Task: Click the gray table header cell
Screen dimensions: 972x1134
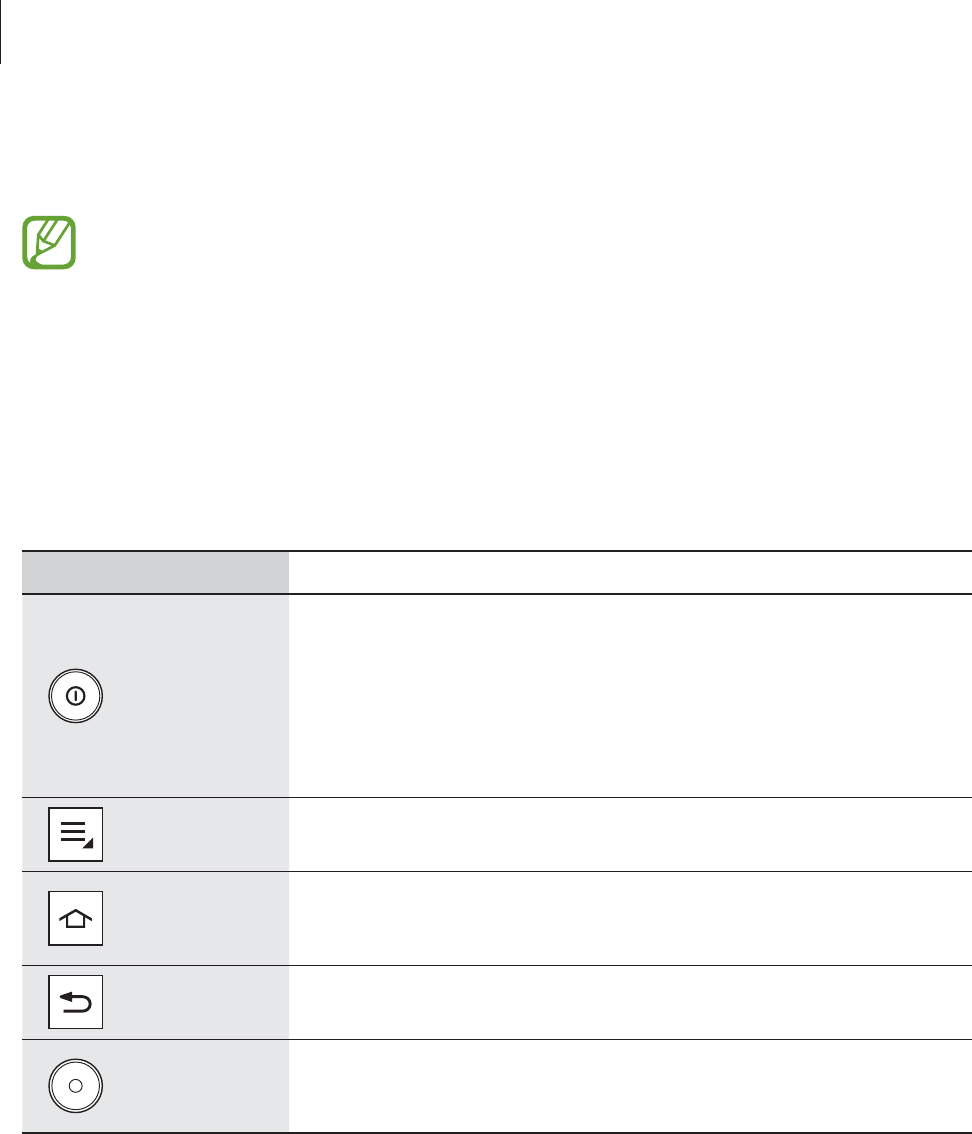Action: tap(155, 572)
